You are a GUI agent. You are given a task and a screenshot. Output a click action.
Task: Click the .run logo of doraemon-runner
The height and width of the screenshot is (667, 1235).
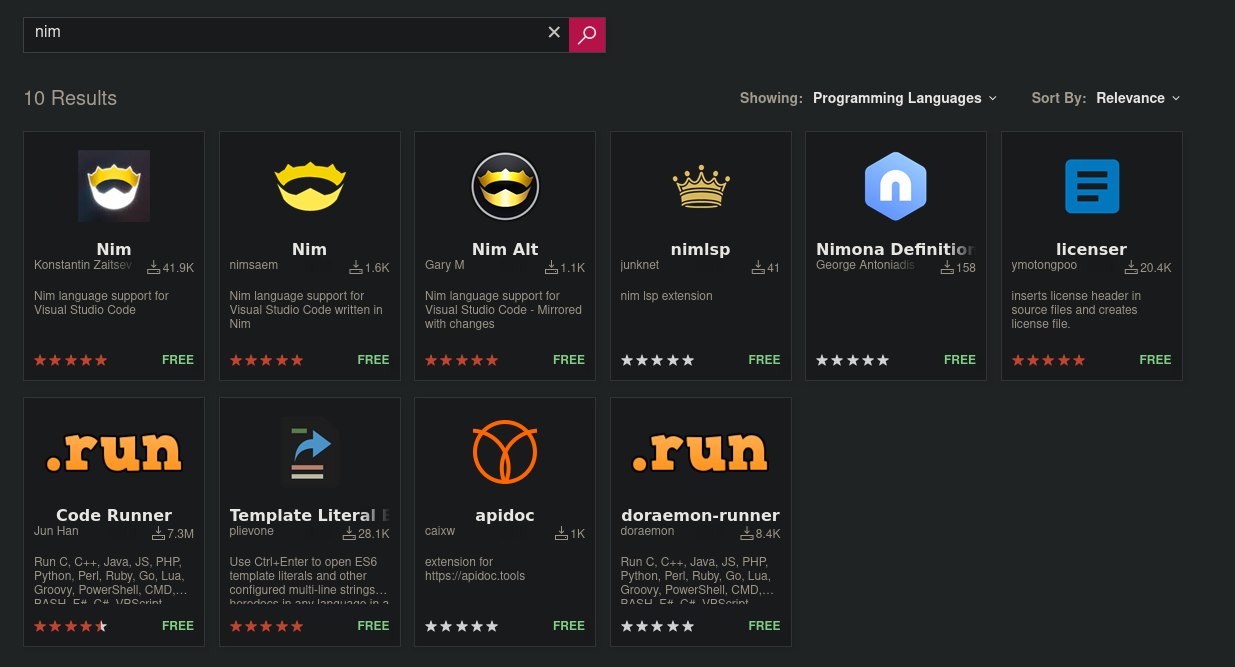(701, 452)
